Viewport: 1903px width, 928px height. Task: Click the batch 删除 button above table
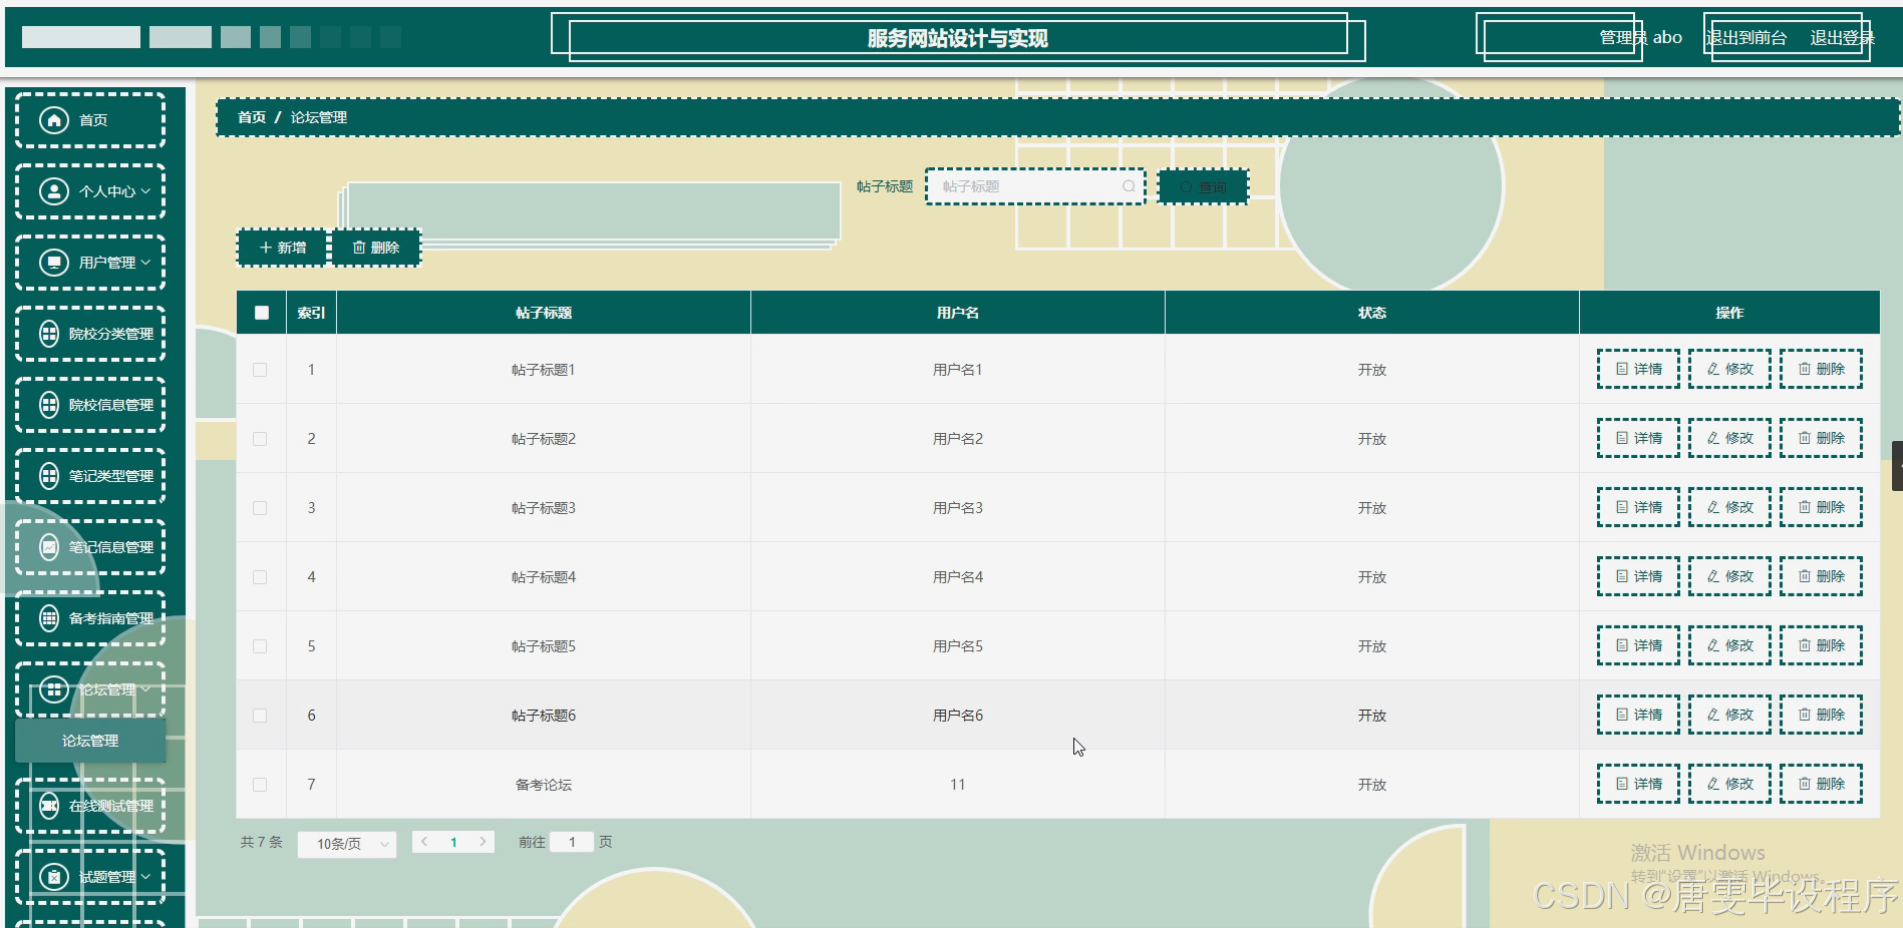[376, 247]
